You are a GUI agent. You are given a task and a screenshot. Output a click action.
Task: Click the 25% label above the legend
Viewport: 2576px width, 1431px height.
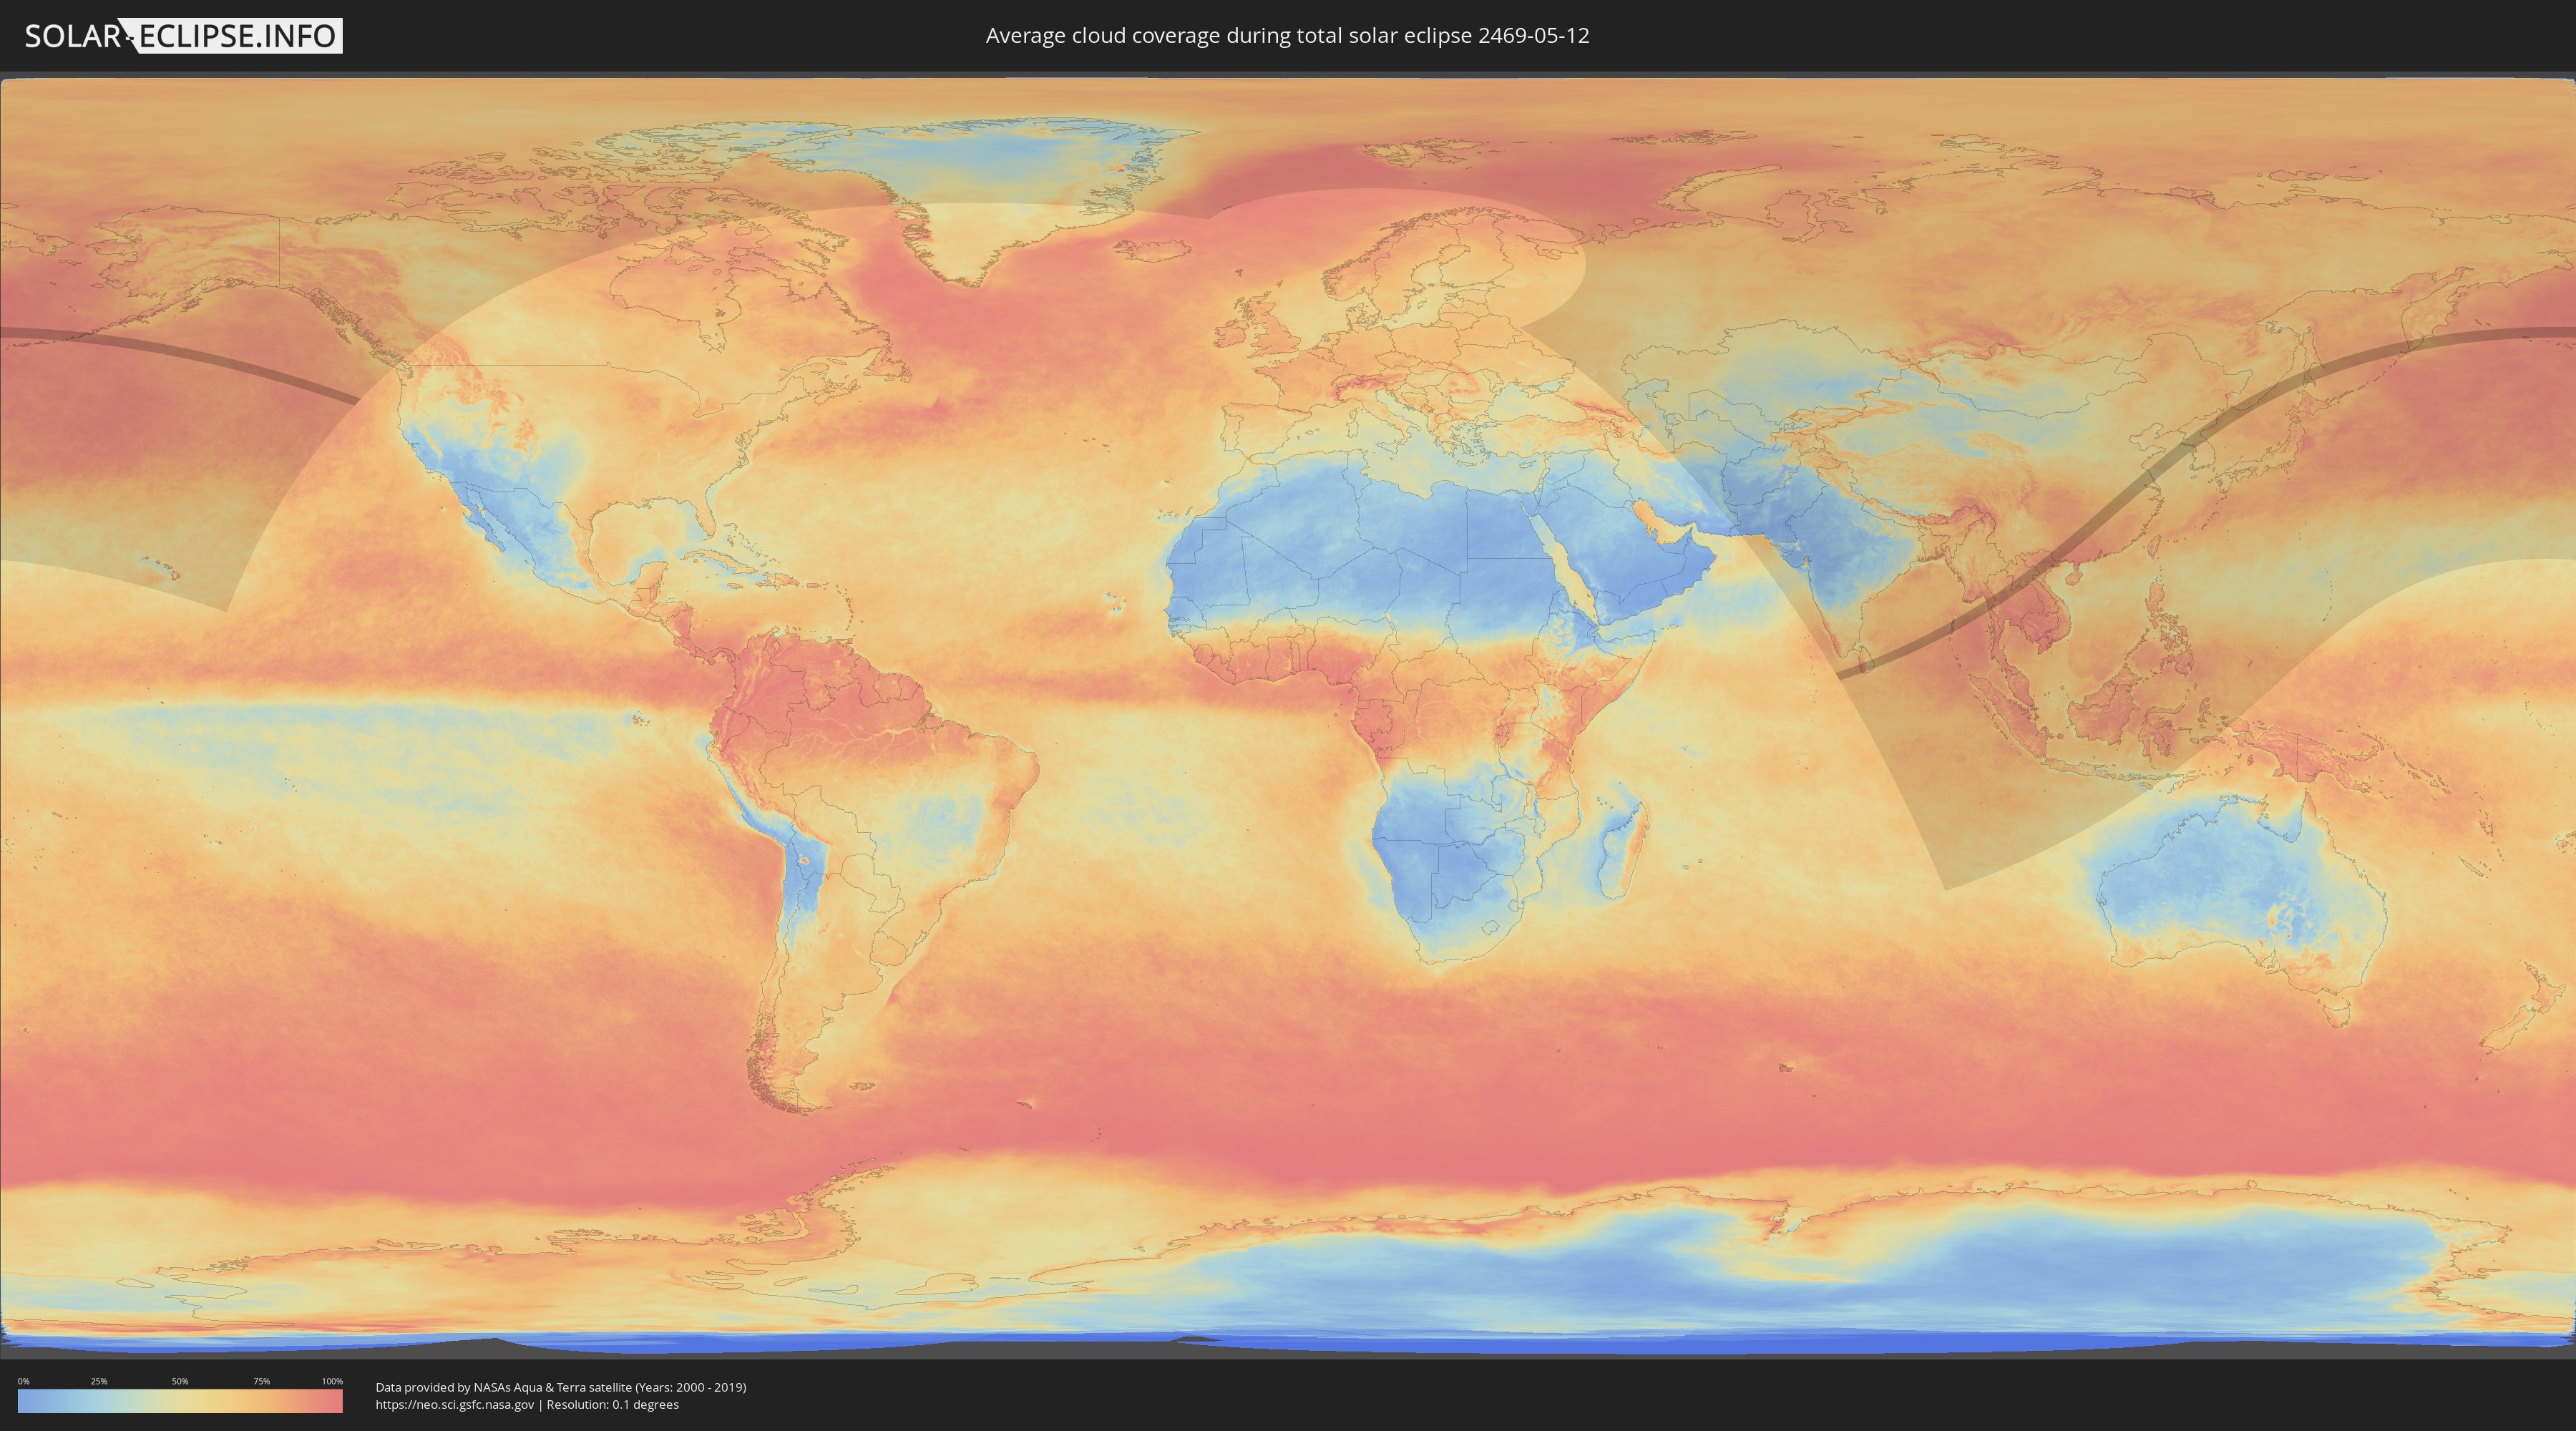point(99,1381)
